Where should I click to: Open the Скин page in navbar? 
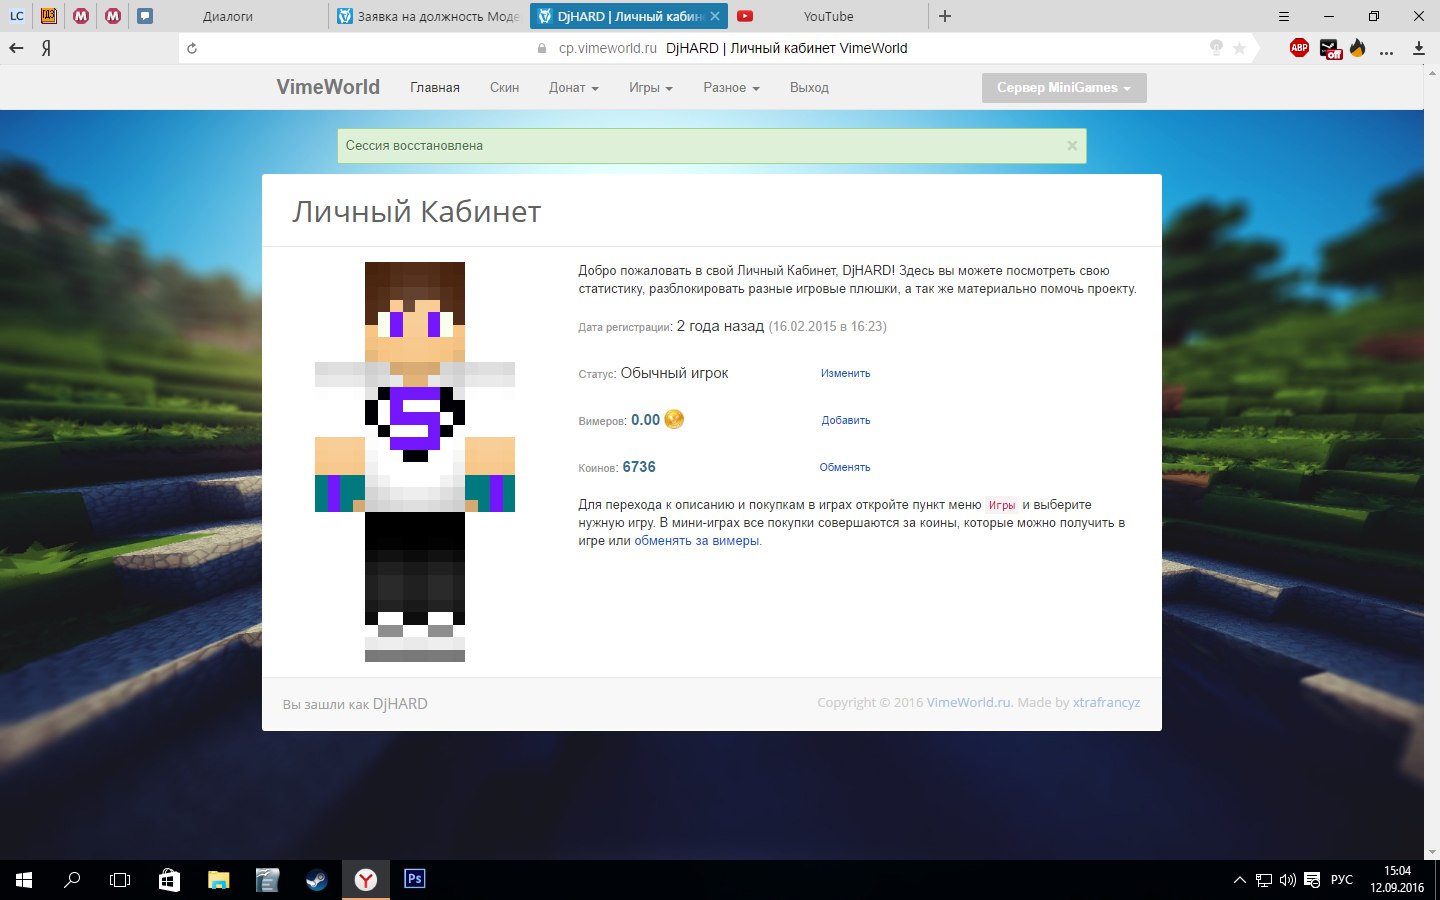coord(504,88)
